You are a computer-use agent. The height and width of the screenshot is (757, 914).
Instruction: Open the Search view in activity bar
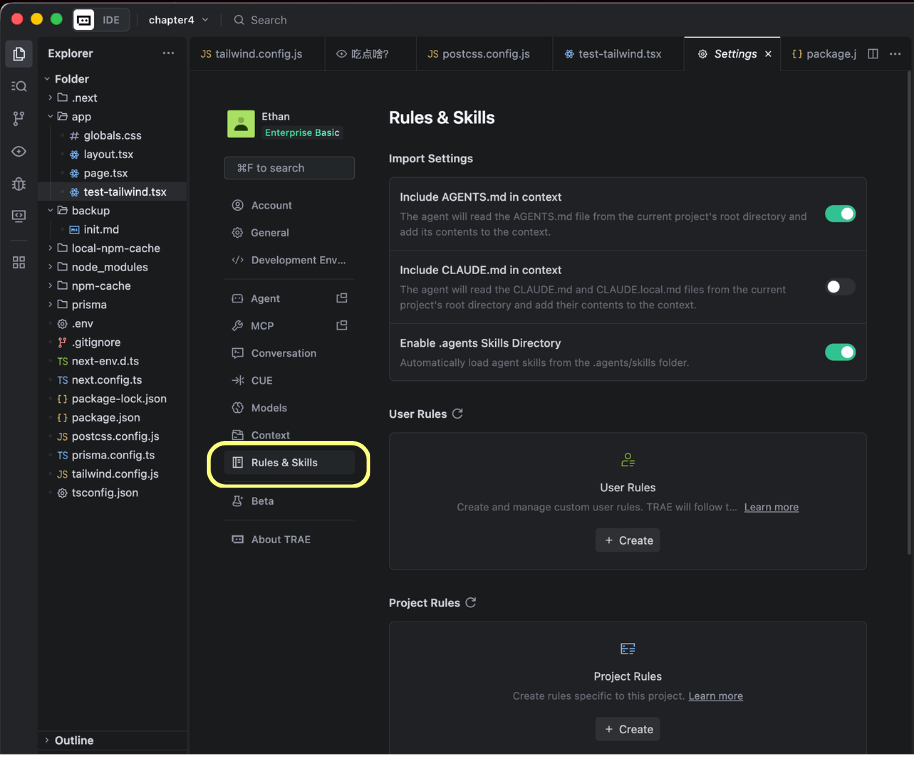click(19, 86)
